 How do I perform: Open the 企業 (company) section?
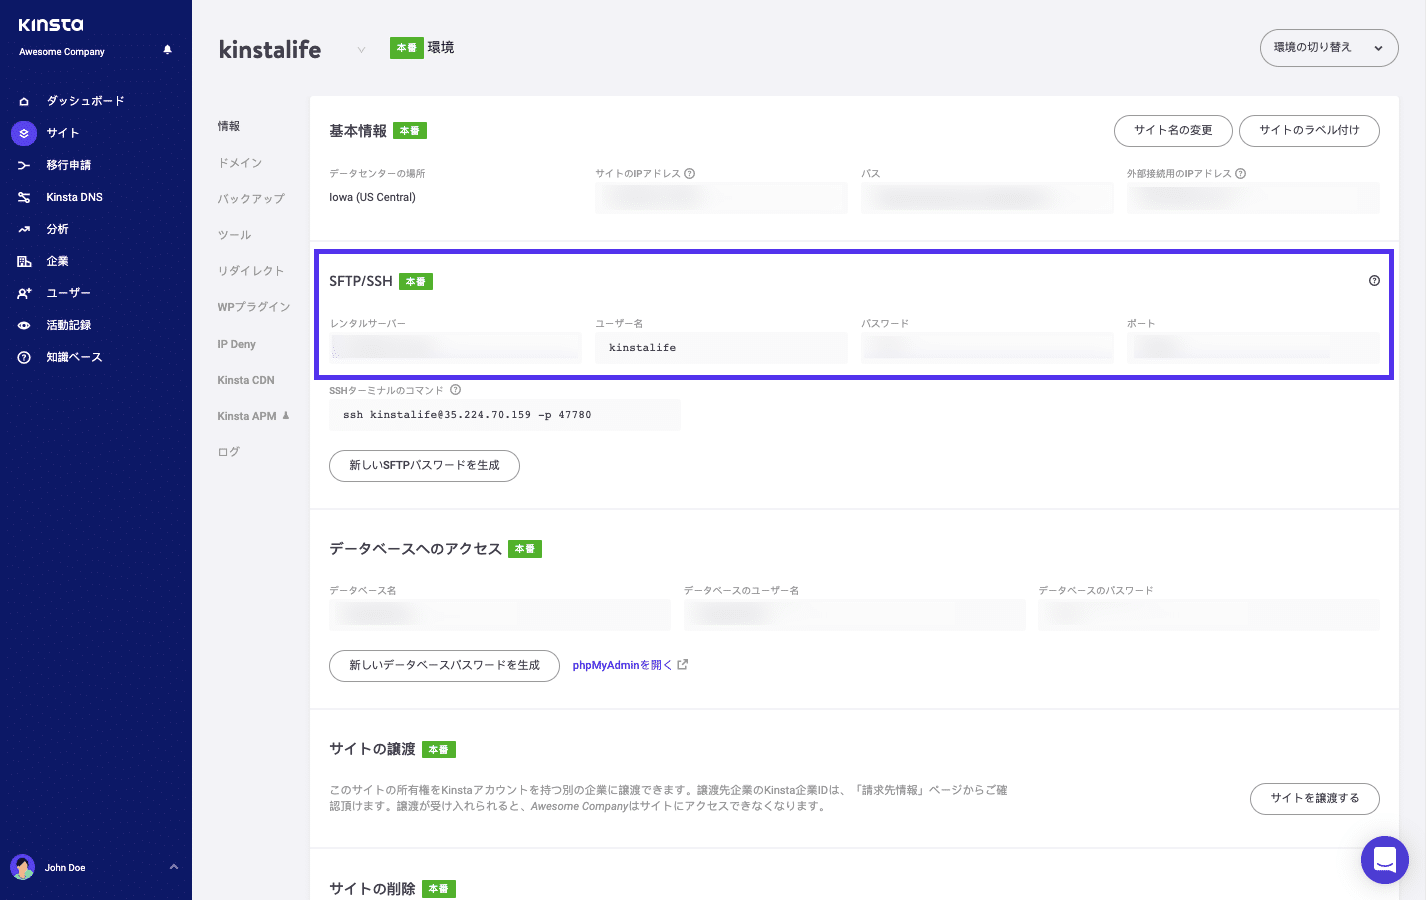point(57,260)
